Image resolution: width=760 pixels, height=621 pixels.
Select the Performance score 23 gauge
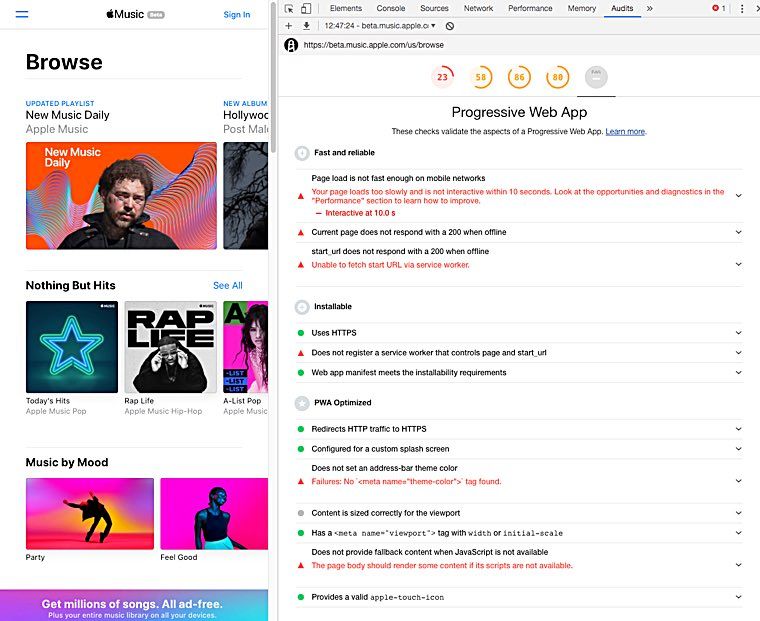click(443, 77)
